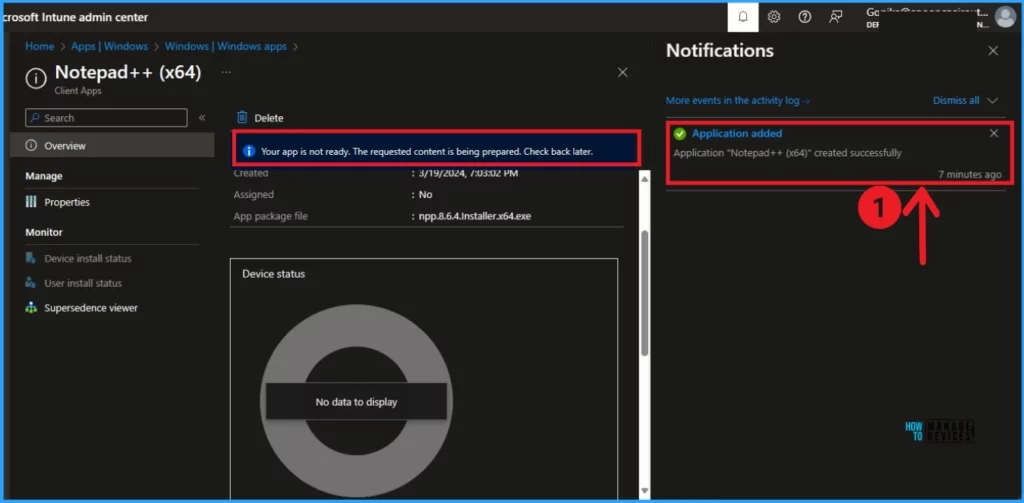Select Overview in the side menu

pos(112,146)
